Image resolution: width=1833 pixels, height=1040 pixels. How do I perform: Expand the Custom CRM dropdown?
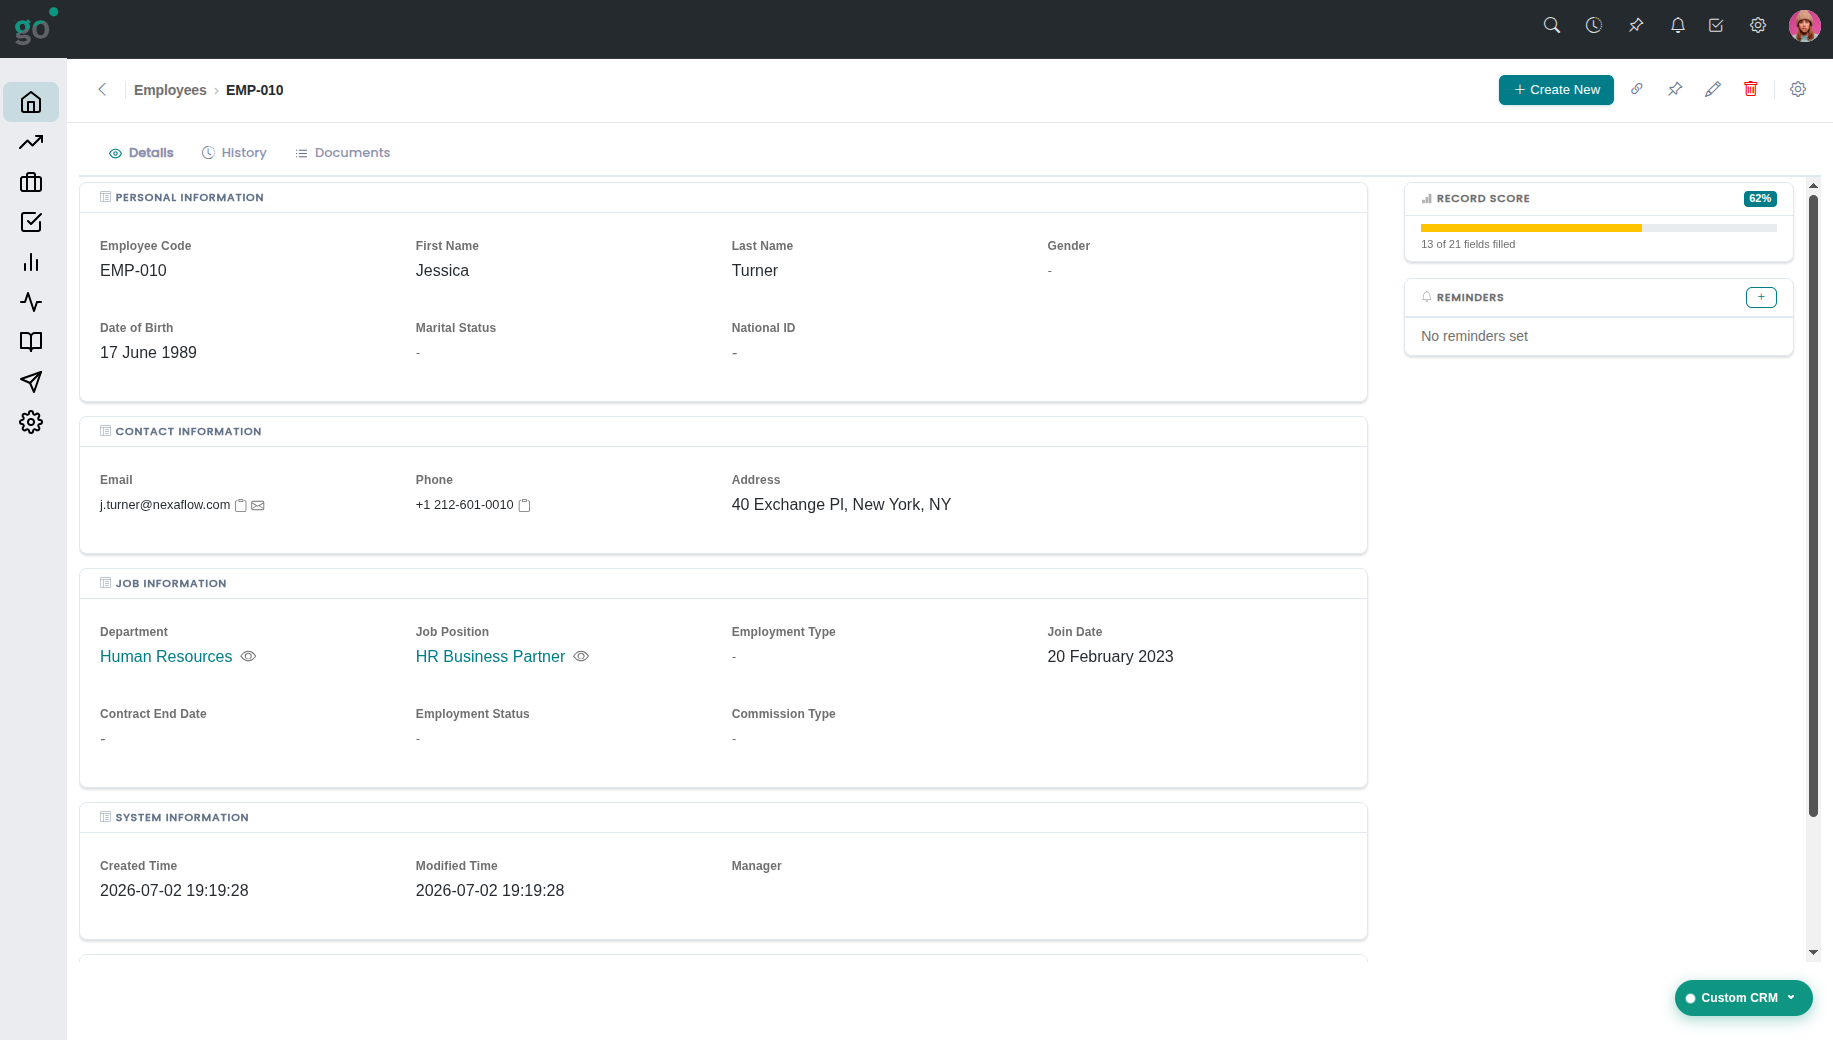tap(1743, 998)
